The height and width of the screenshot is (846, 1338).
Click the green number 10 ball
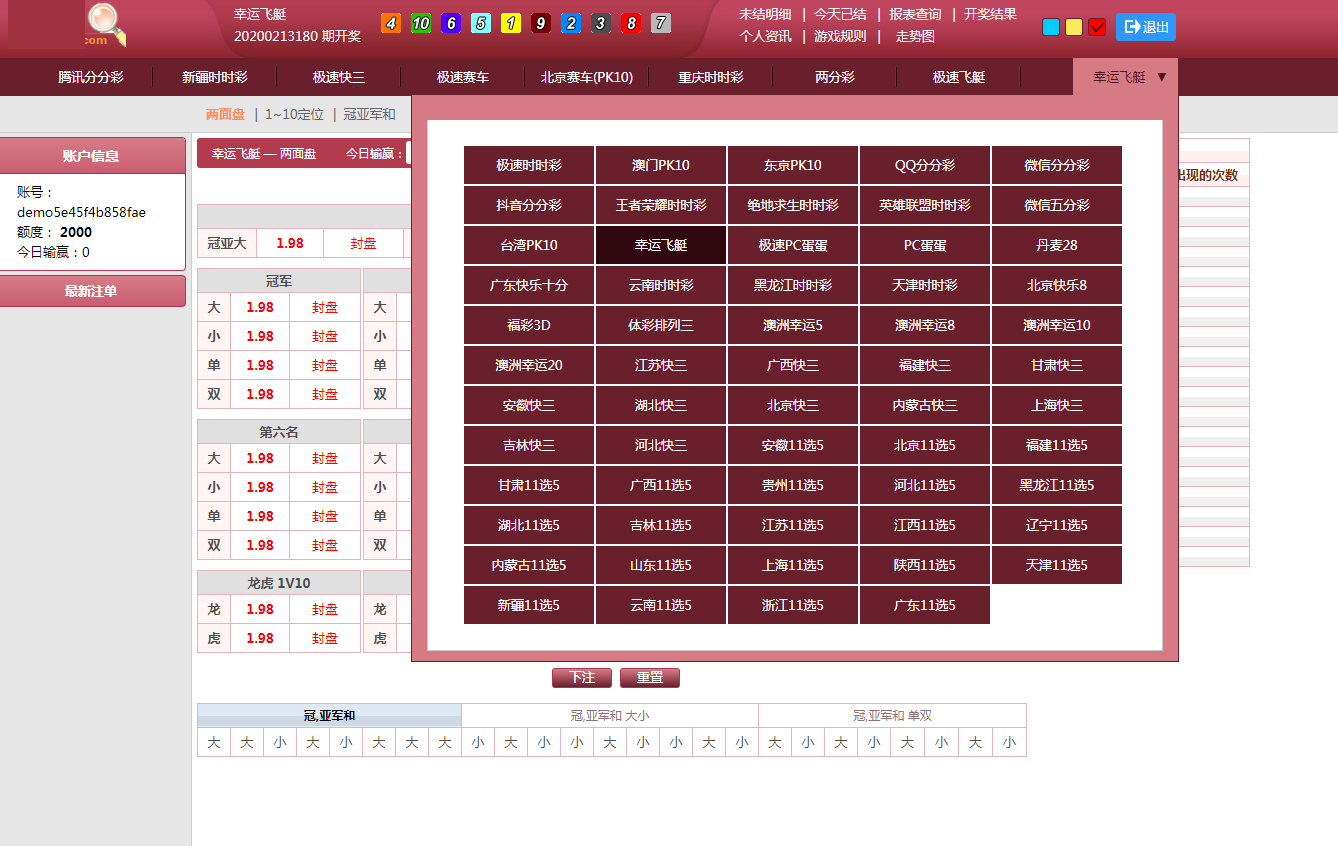421,23
